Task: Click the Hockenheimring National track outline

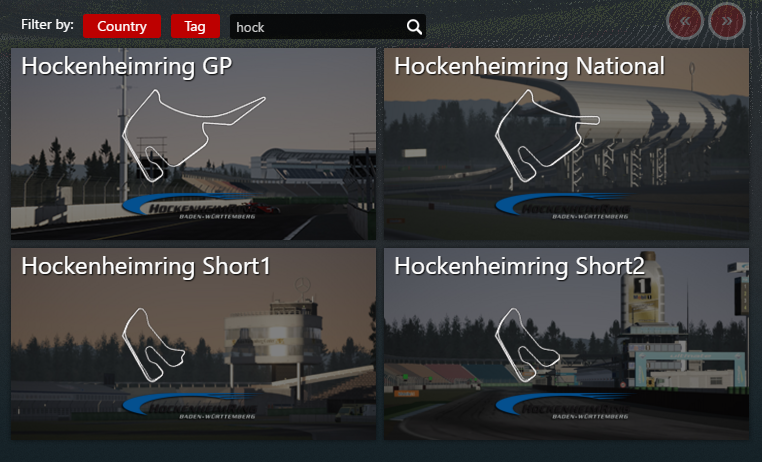Action: (x=547, y=136)
